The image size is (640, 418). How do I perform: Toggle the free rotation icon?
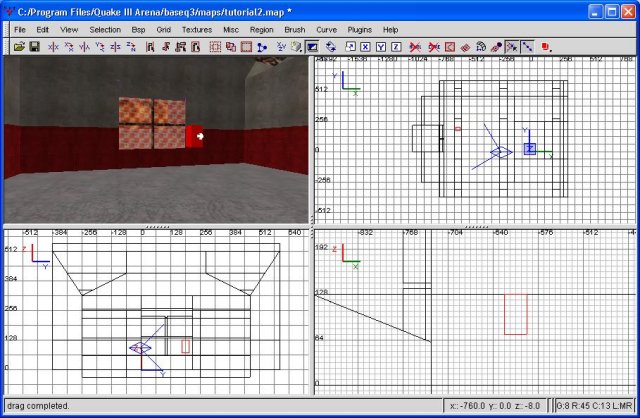[331, 47]
